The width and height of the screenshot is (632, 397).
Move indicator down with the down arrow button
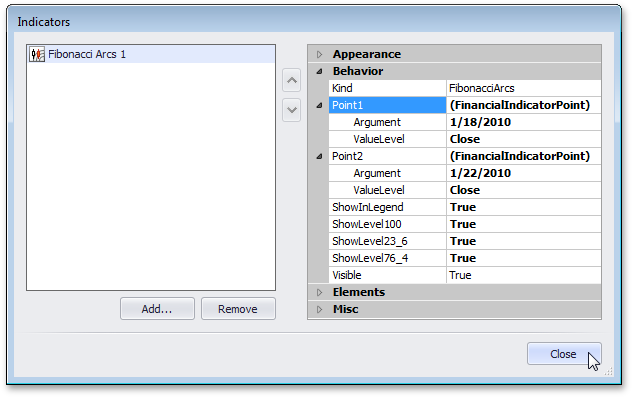point(291,110)
